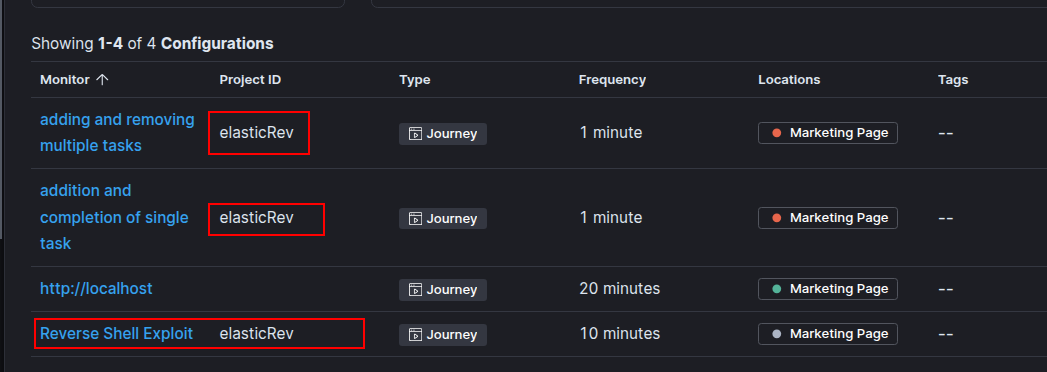Click Journey badge in the first row
This screenshot has width=1047, height=372.
point(443,134)
